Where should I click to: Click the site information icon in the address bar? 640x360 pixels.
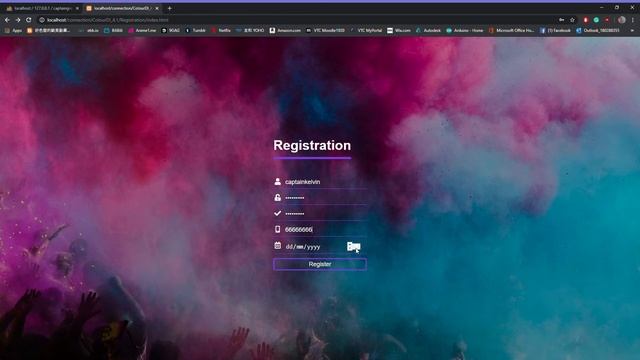[x=42, y=20]
